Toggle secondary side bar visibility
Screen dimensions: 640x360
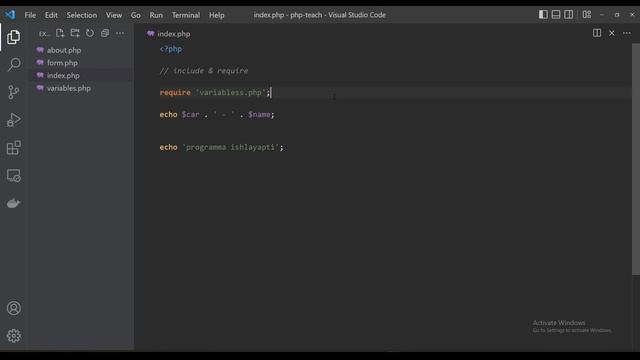pyautogui.click(x=569, y=15)
